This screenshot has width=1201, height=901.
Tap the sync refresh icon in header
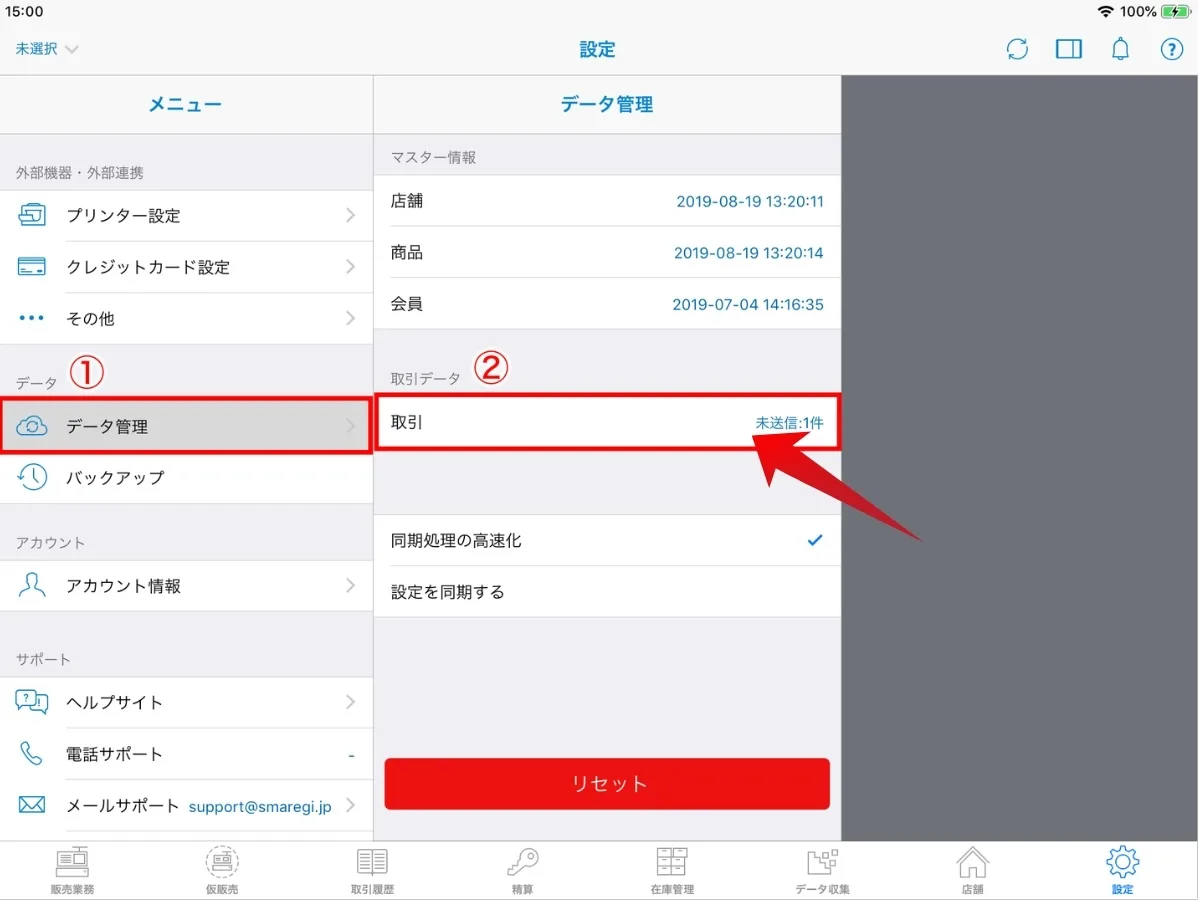coord(1017,49)
